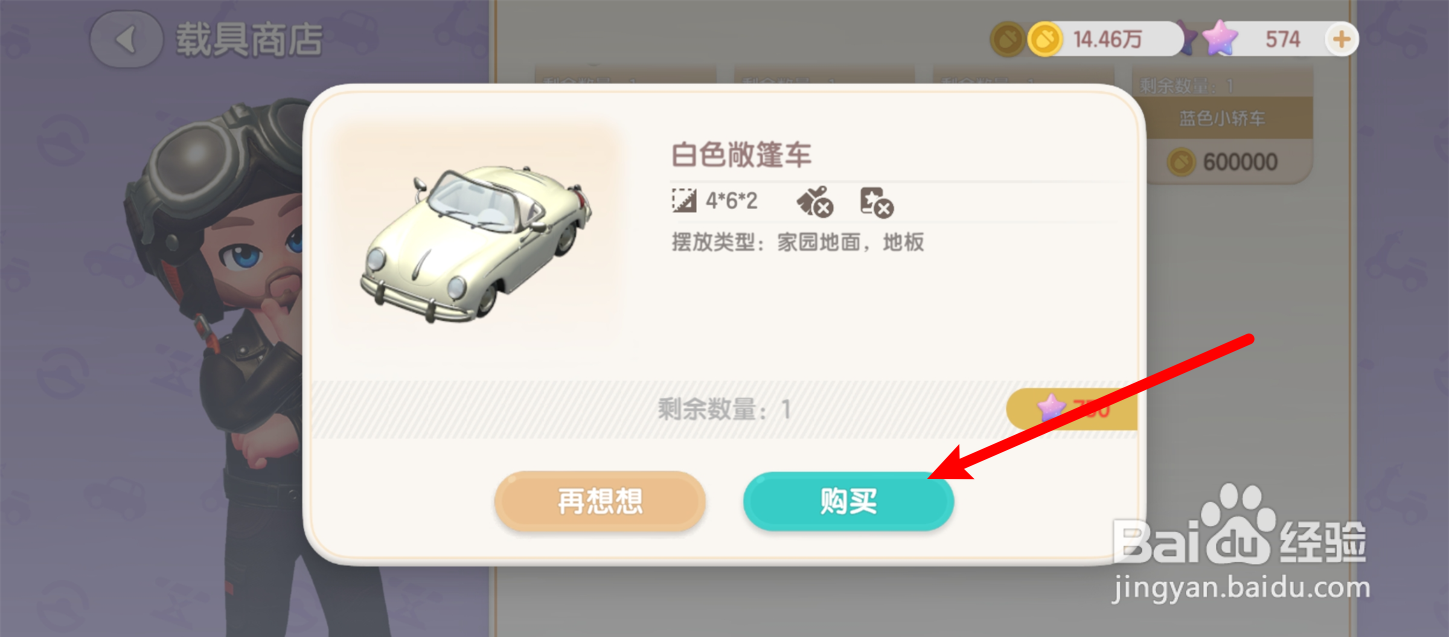Viewport: 1449px width, 637px height.
Task: Tap the 剩余数量:1 stock bar
Action: tap(724, 409)
